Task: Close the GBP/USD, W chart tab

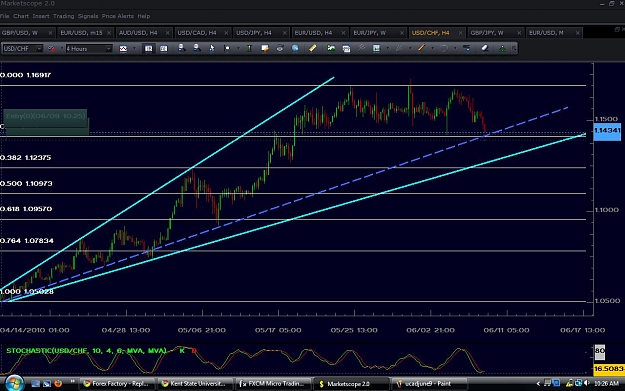Action: pos(50,33)
